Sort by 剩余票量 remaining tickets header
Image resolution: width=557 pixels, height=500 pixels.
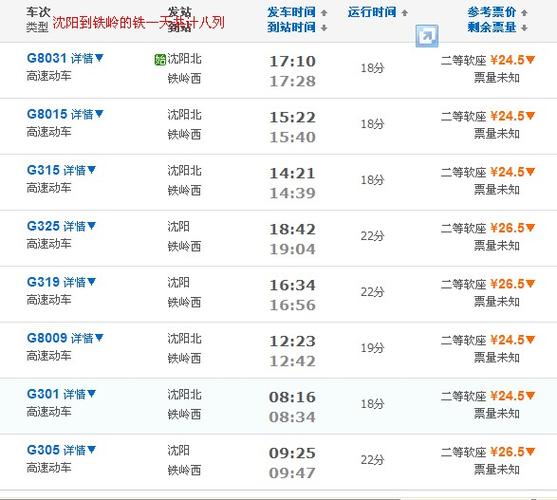[492, 27]
